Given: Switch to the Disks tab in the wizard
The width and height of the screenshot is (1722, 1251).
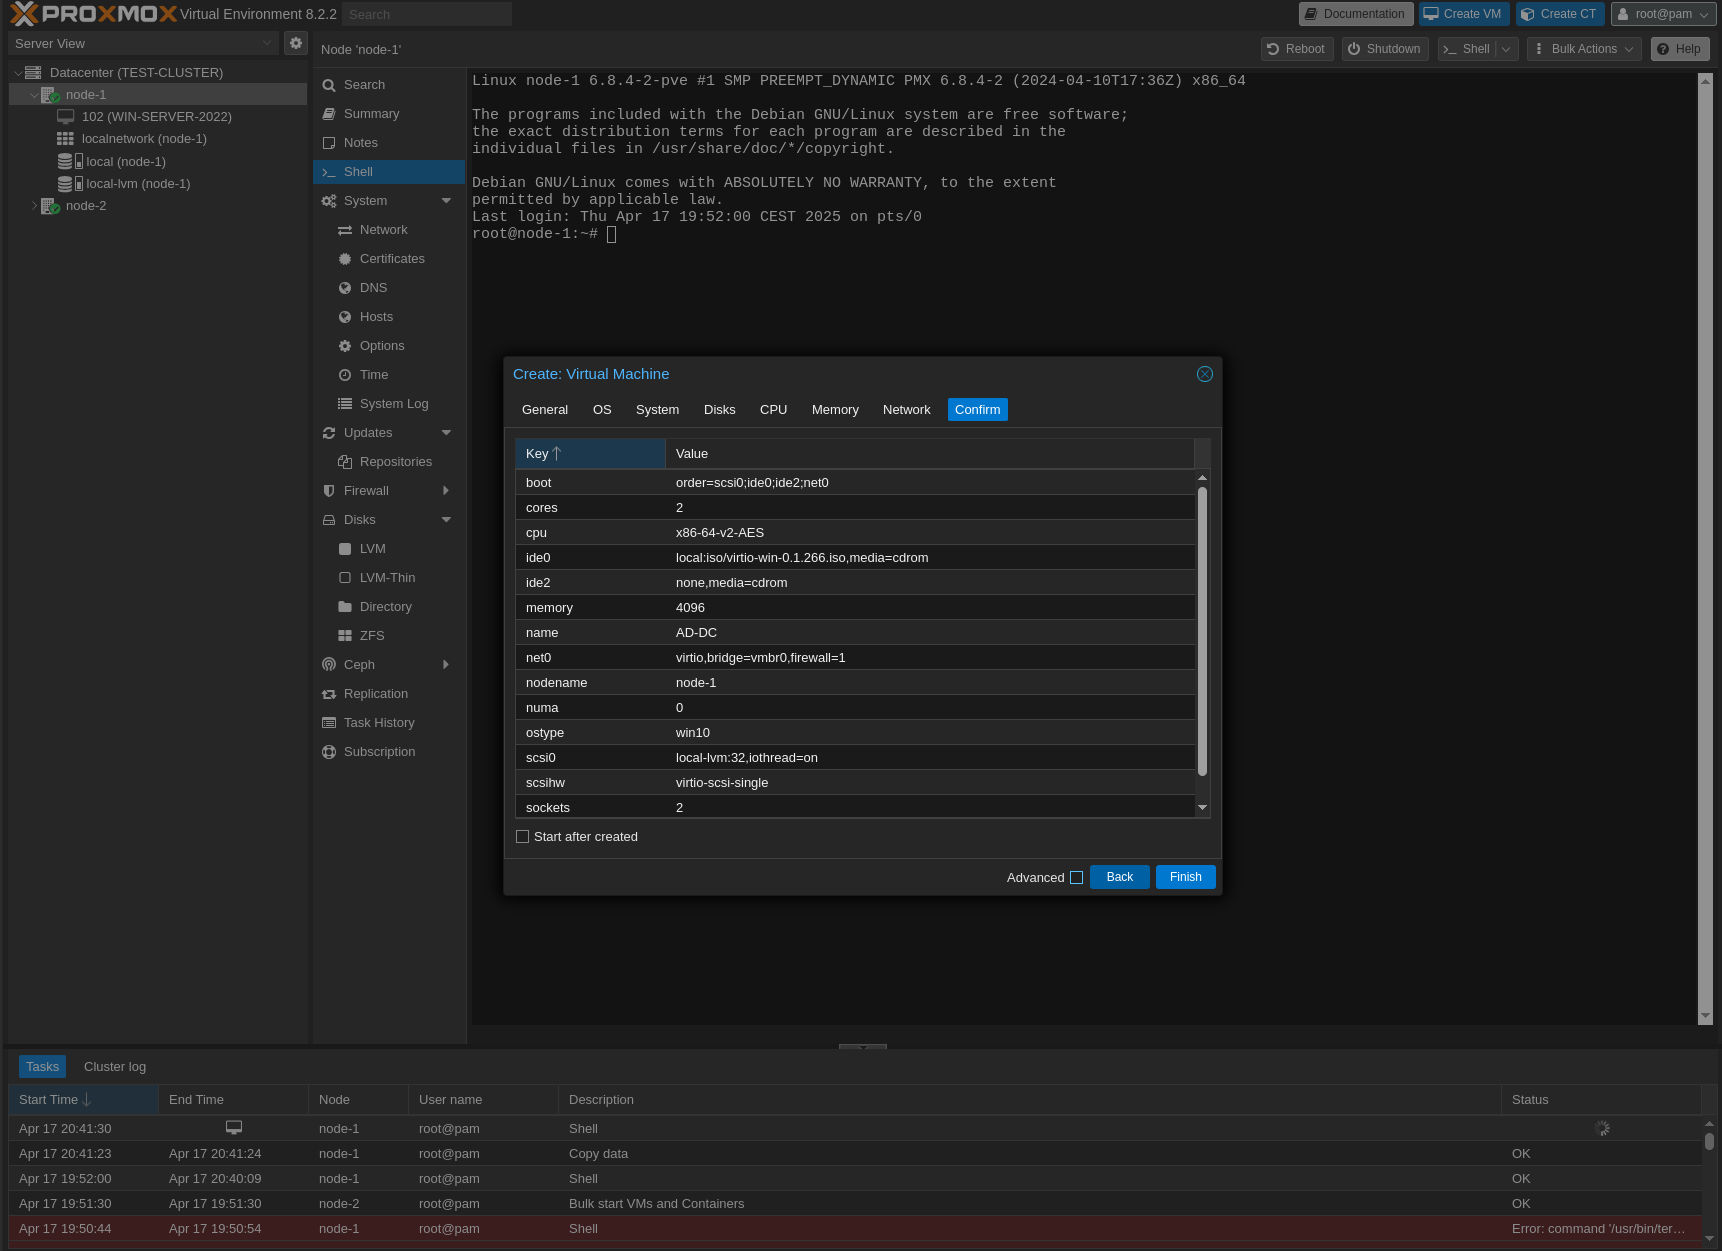Looking at the screenshot, I should [x=719, y=409].
